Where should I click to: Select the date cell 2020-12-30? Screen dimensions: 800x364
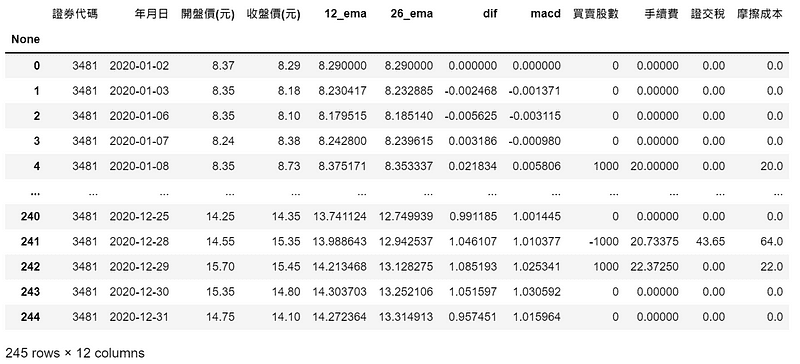(139, 292)
